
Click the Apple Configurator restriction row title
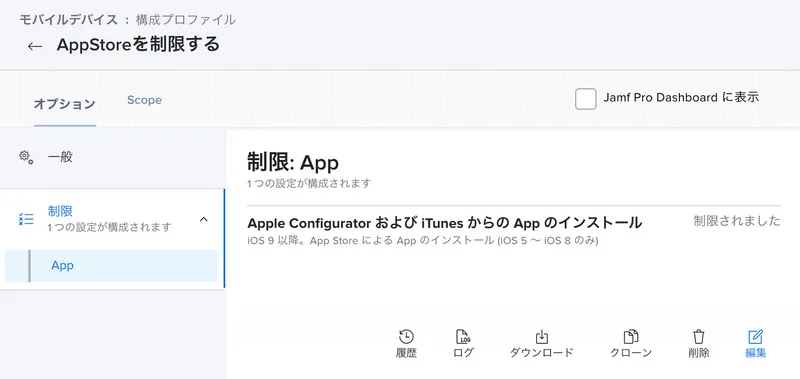pyautogui.click(x=444, y=223)
